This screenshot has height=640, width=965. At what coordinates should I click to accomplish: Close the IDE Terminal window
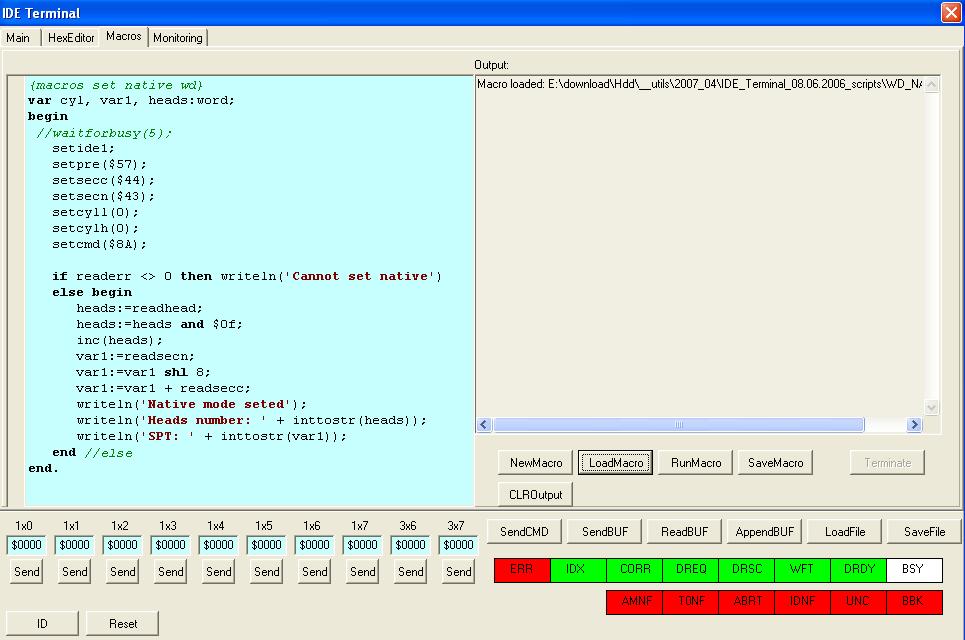(951, 12)
